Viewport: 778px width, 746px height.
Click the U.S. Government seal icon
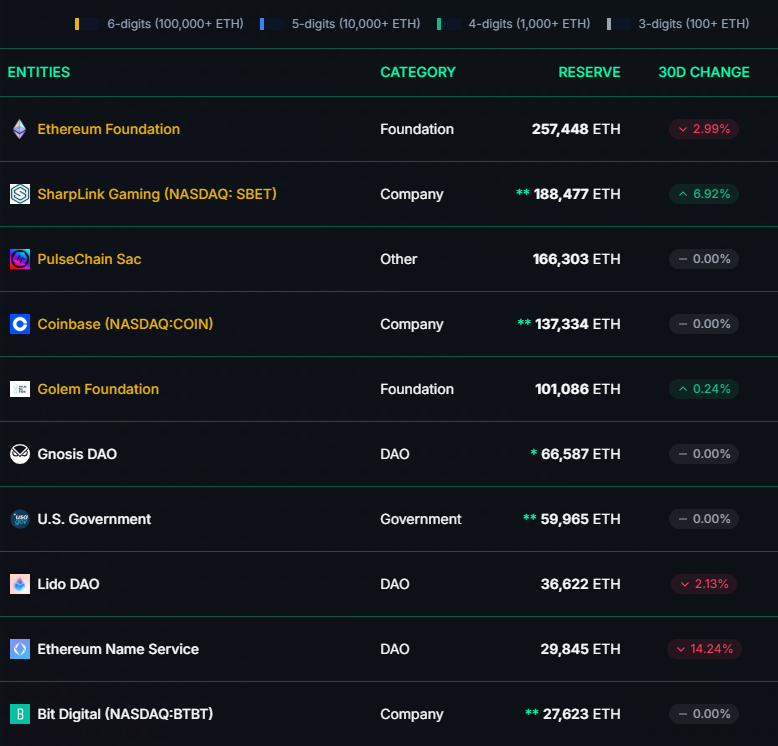point(19,519)
